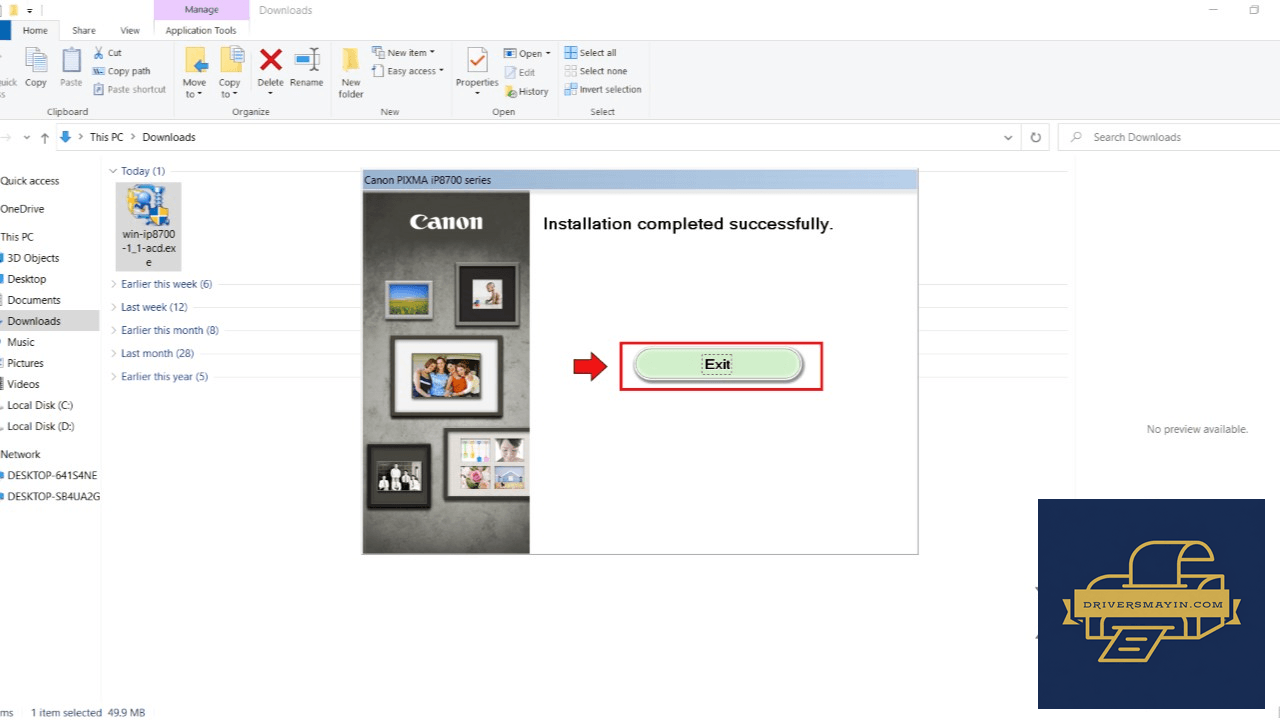This screenshot has height=720, width=1280.
Task: Click the Exit button in Canon installer
Action: (718, 365)
